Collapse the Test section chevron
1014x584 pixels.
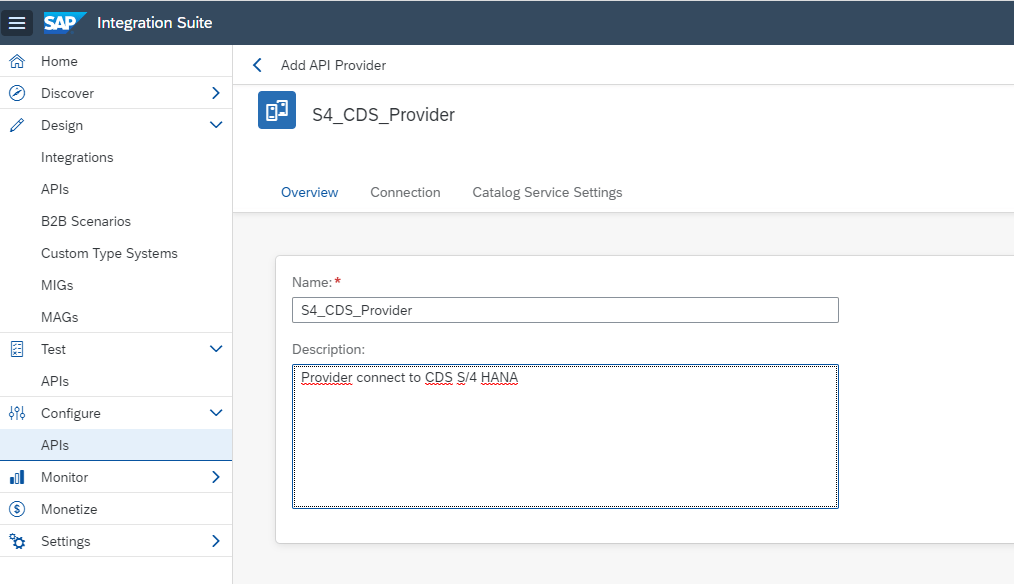click(215, 349)
